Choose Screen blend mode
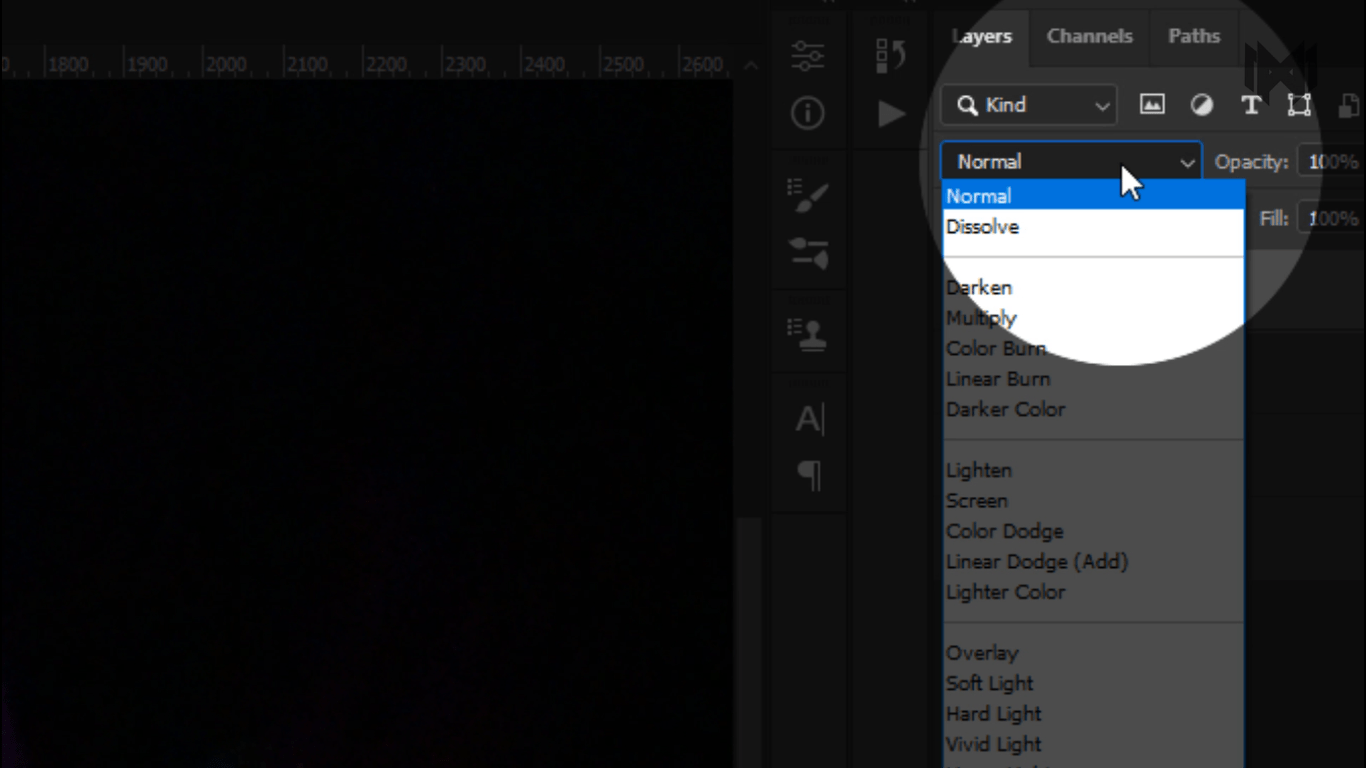This screenshot has width=1366, height=768. 1093,501
